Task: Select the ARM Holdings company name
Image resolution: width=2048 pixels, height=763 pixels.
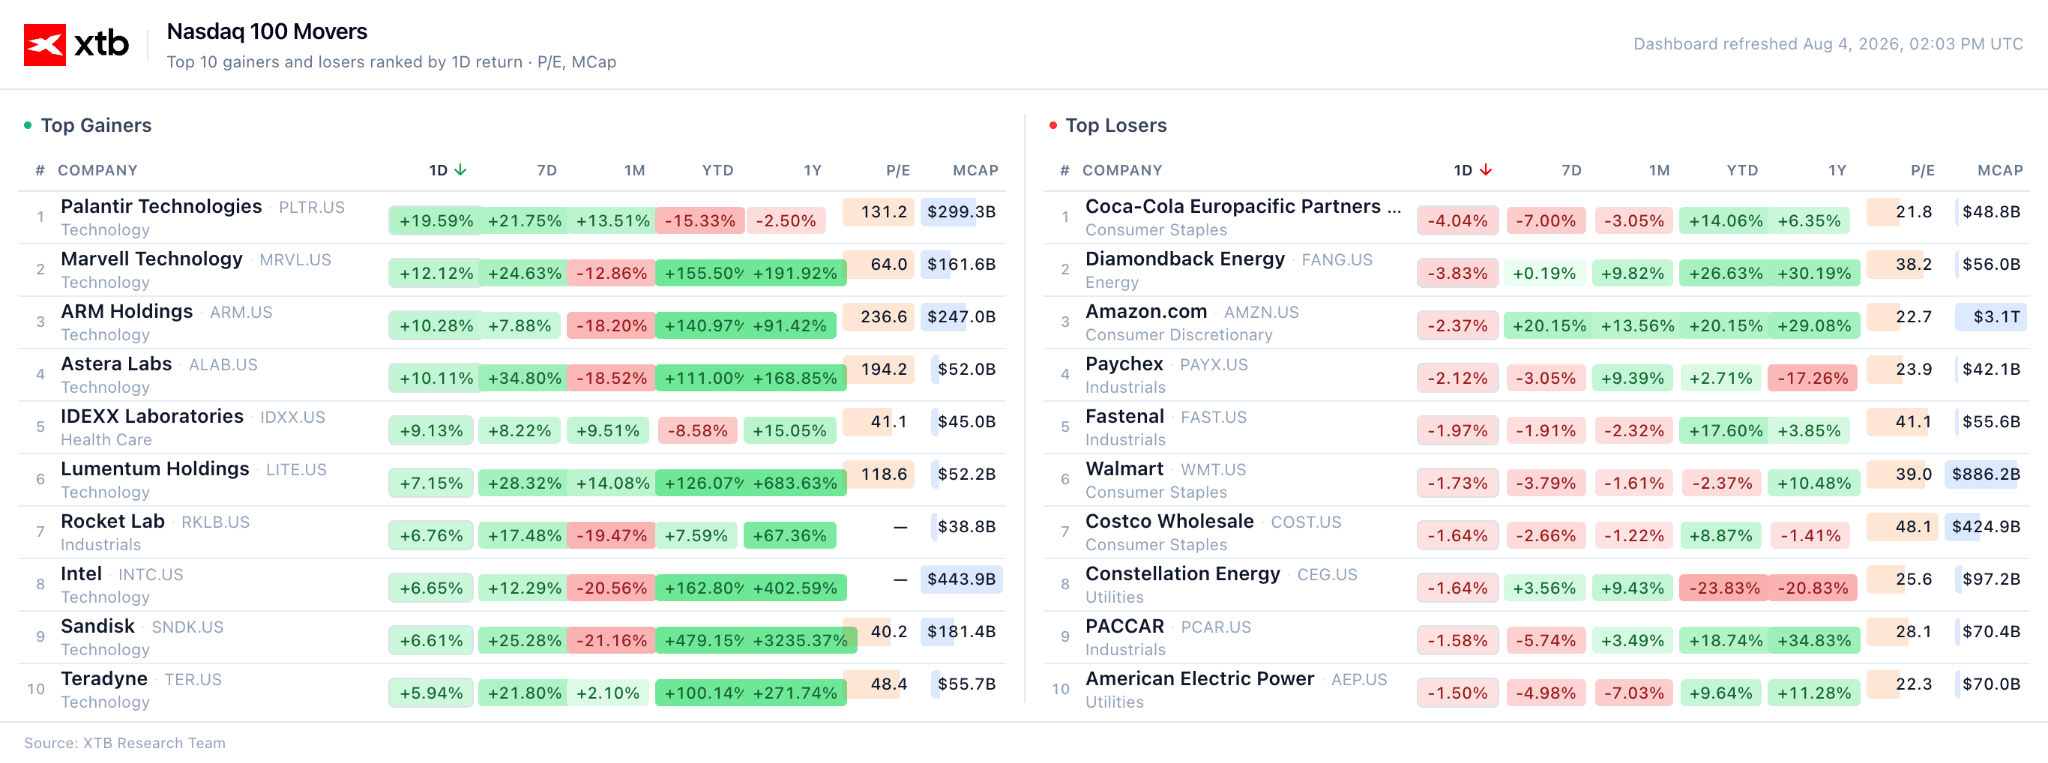Action: [126, 312]
